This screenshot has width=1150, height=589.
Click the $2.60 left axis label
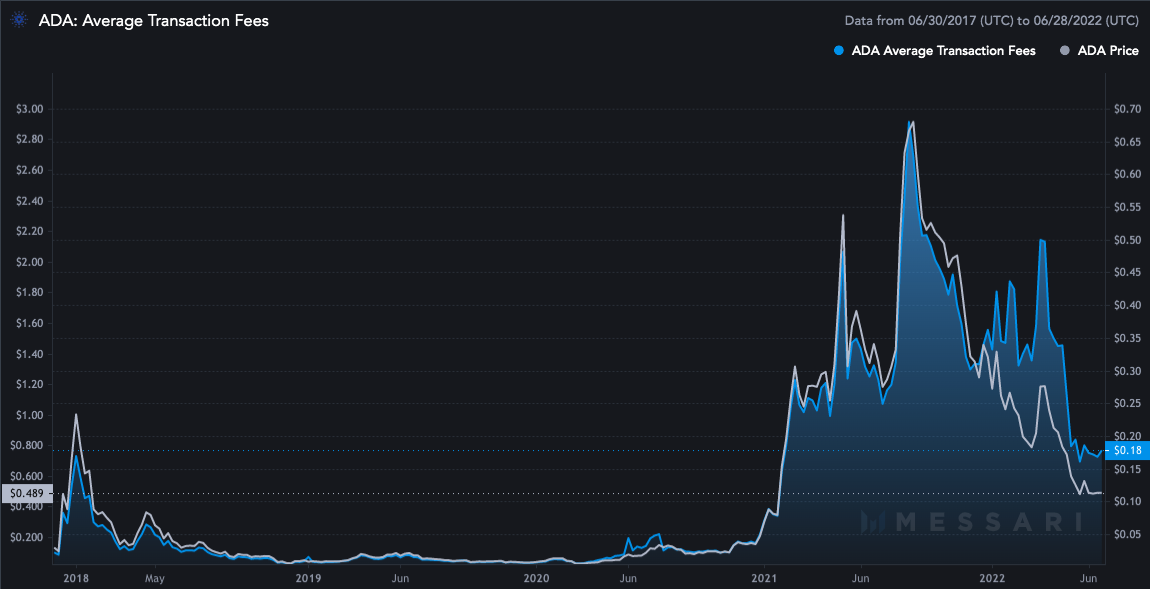(29, 170)
